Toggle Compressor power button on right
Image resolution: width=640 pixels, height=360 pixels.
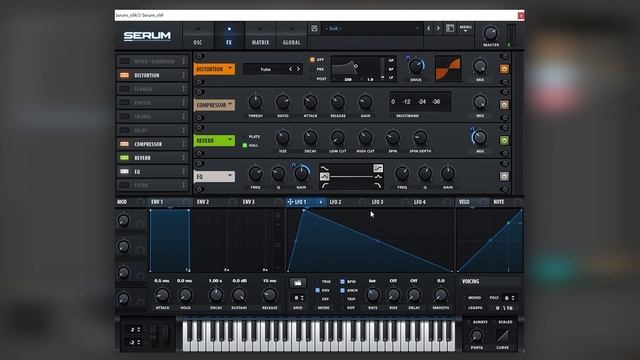[x=504, y=105]
